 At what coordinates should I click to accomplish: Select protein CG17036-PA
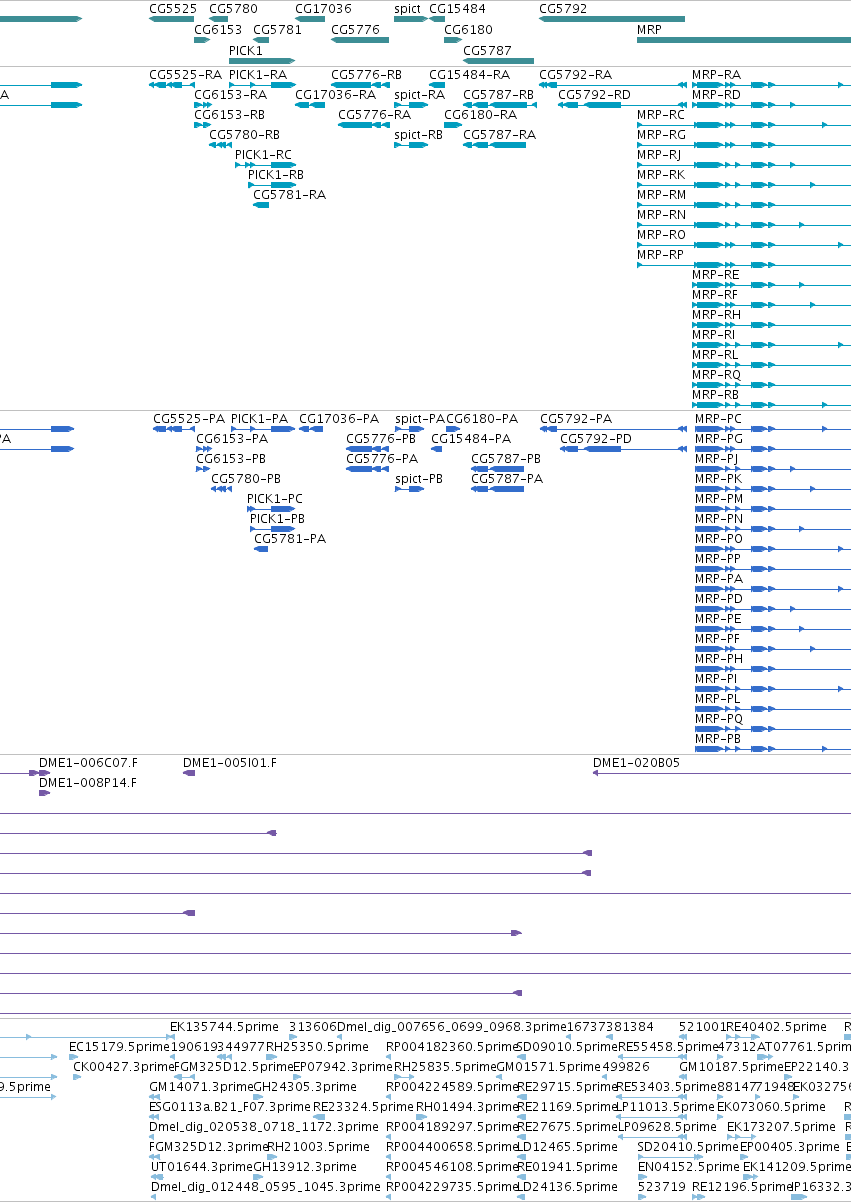339,419
